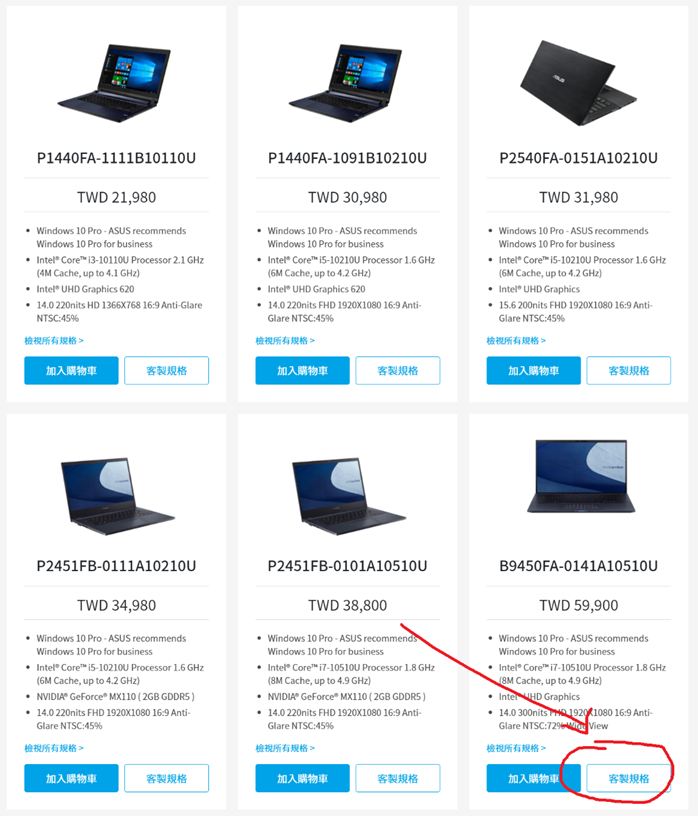
Task: Click the P2540FA laptop product image
Action: coord(578,83)
